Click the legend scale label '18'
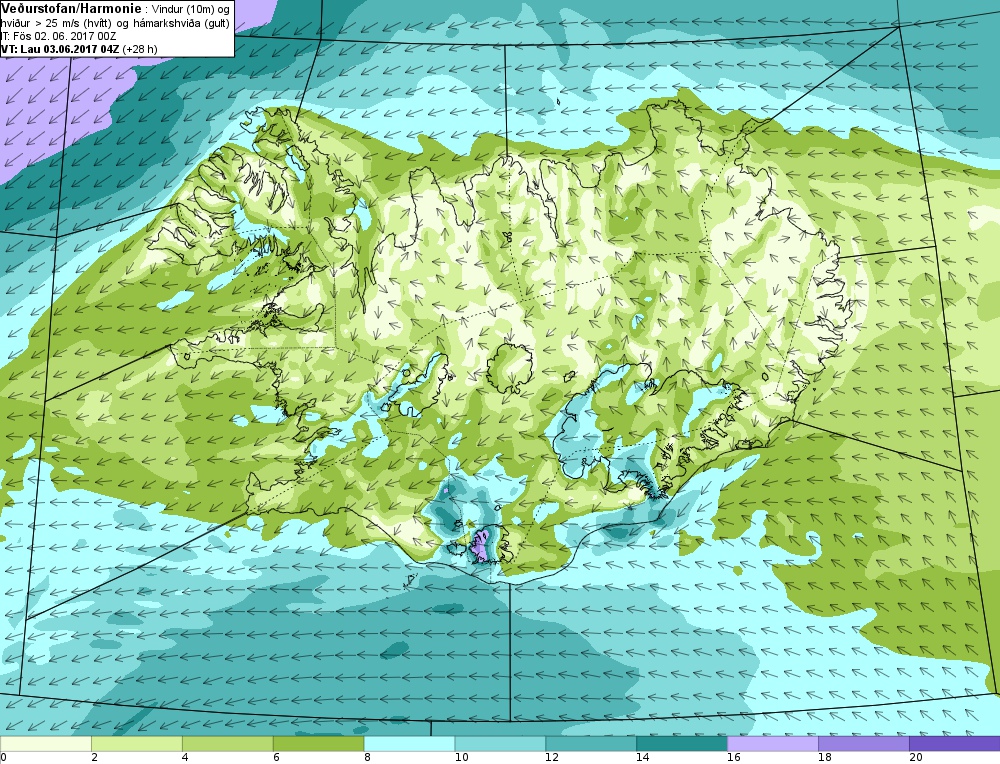The width and height of the screenshot is (1000, 764). click(824, 758)
